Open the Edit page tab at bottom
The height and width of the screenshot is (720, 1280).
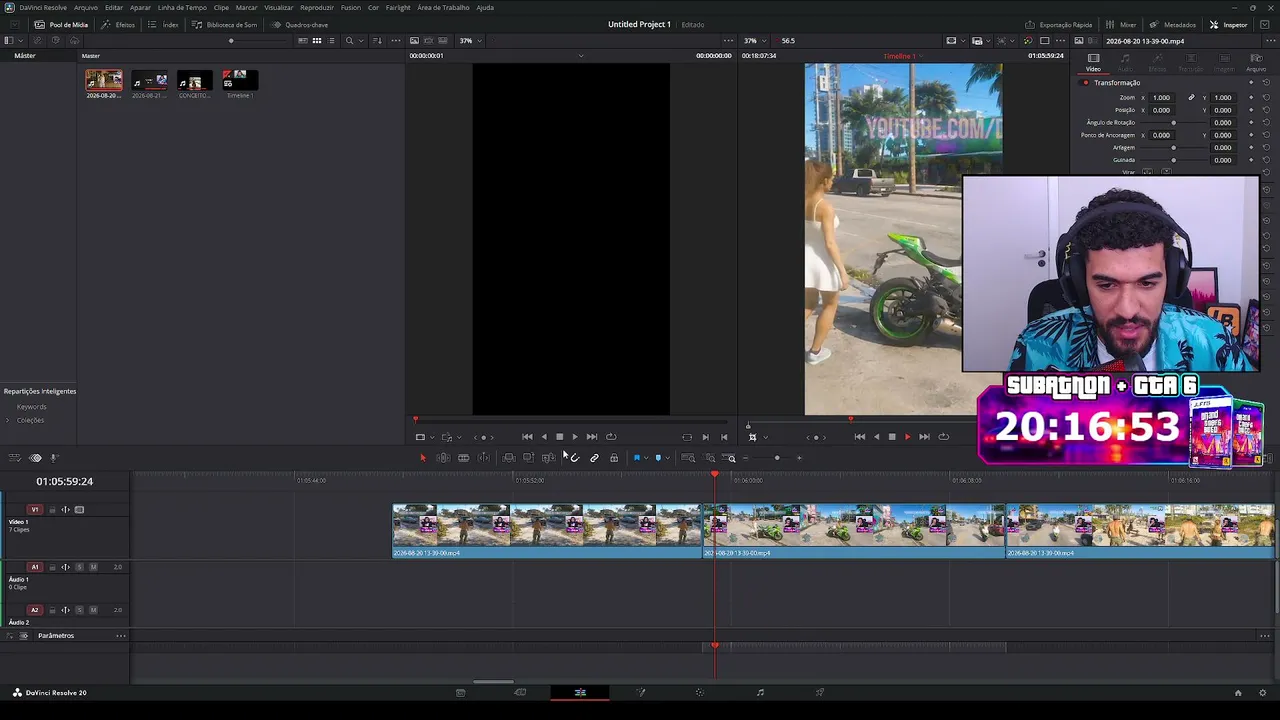580,692
